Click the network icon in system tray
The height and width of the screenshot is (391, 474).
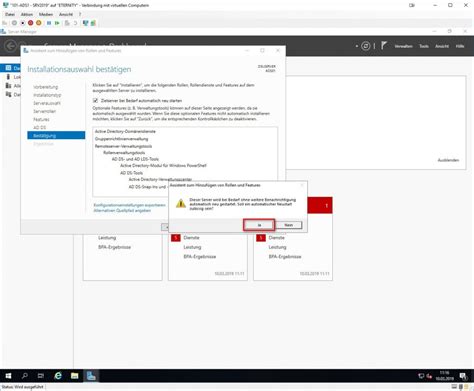[421, 376]
